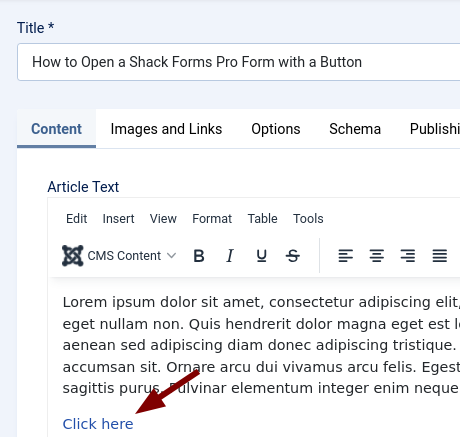Click the Lorem ipsum paragraph in the editor
The height and width of the screenshot is (437, 460).
click(261, 345)
